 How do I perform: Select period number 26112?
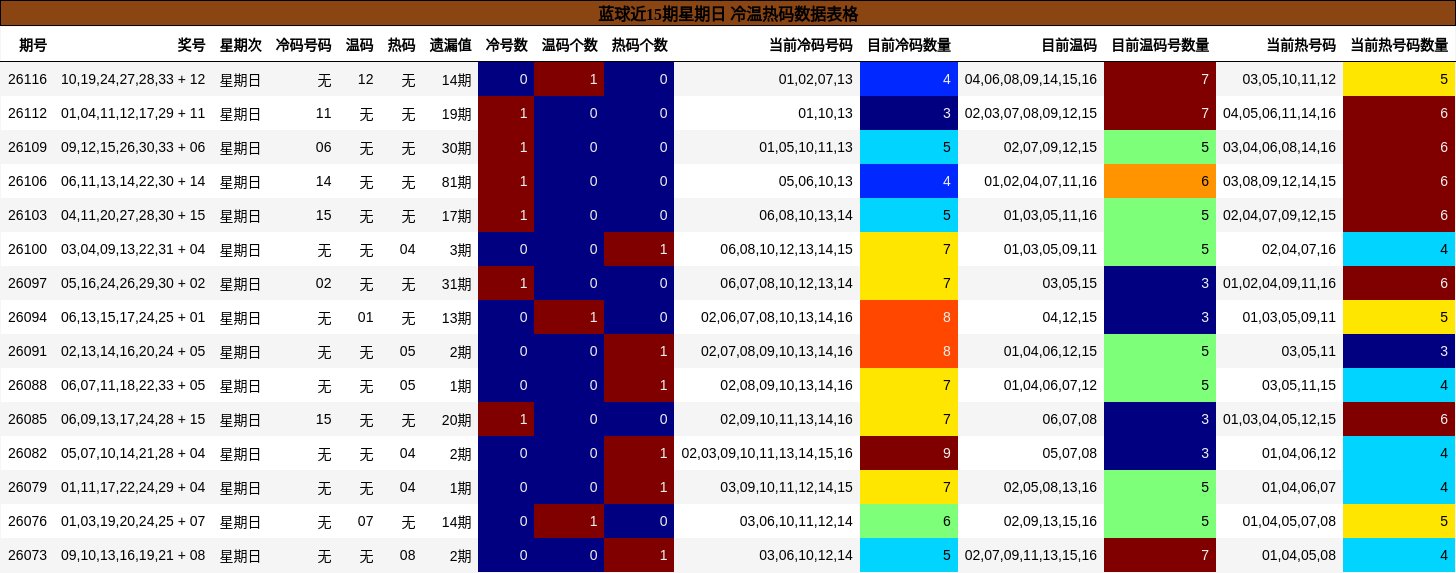tap(27, 113)
